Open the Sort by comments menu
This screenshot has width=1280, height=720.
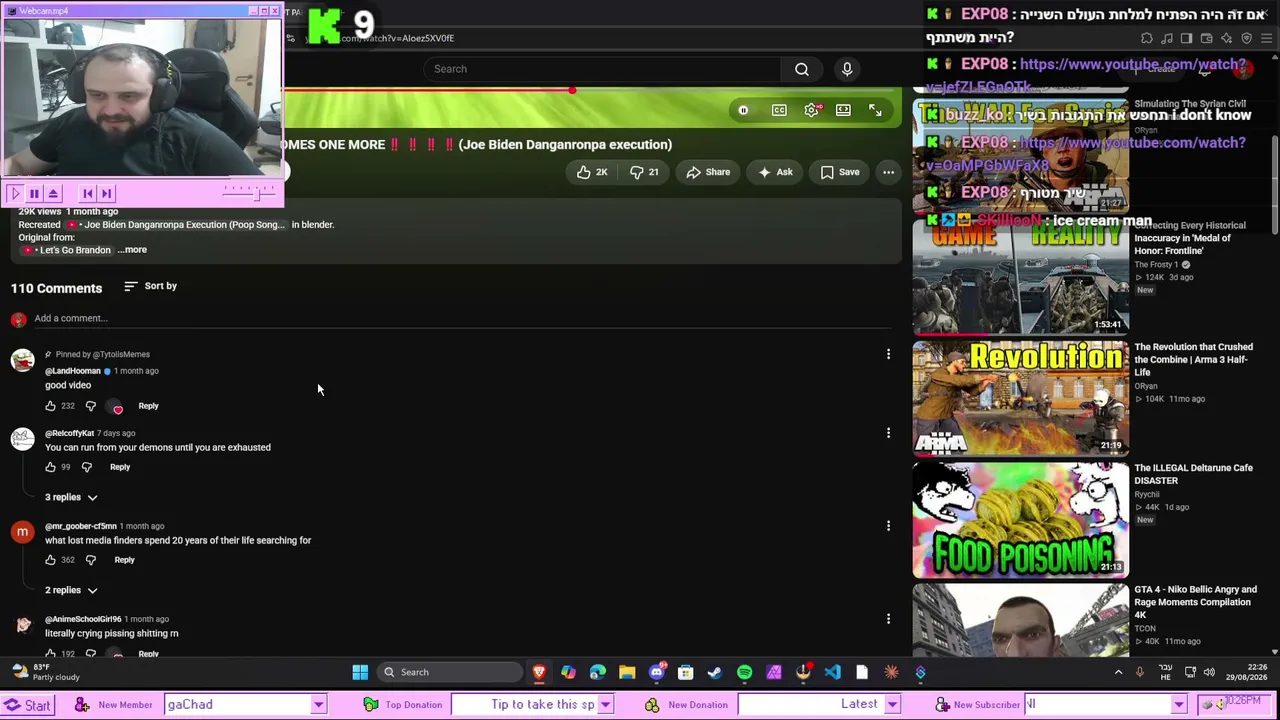[x=150, y=286]
